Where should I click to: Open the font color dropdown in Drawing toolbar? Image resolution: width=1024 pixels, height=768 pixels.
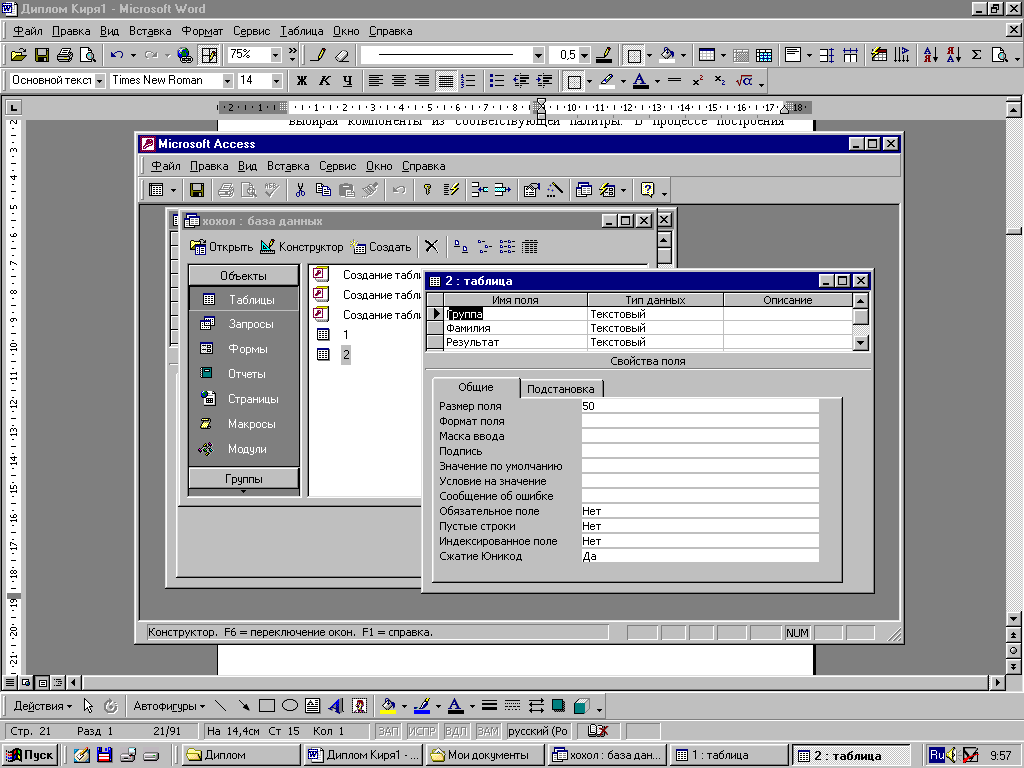471,705
